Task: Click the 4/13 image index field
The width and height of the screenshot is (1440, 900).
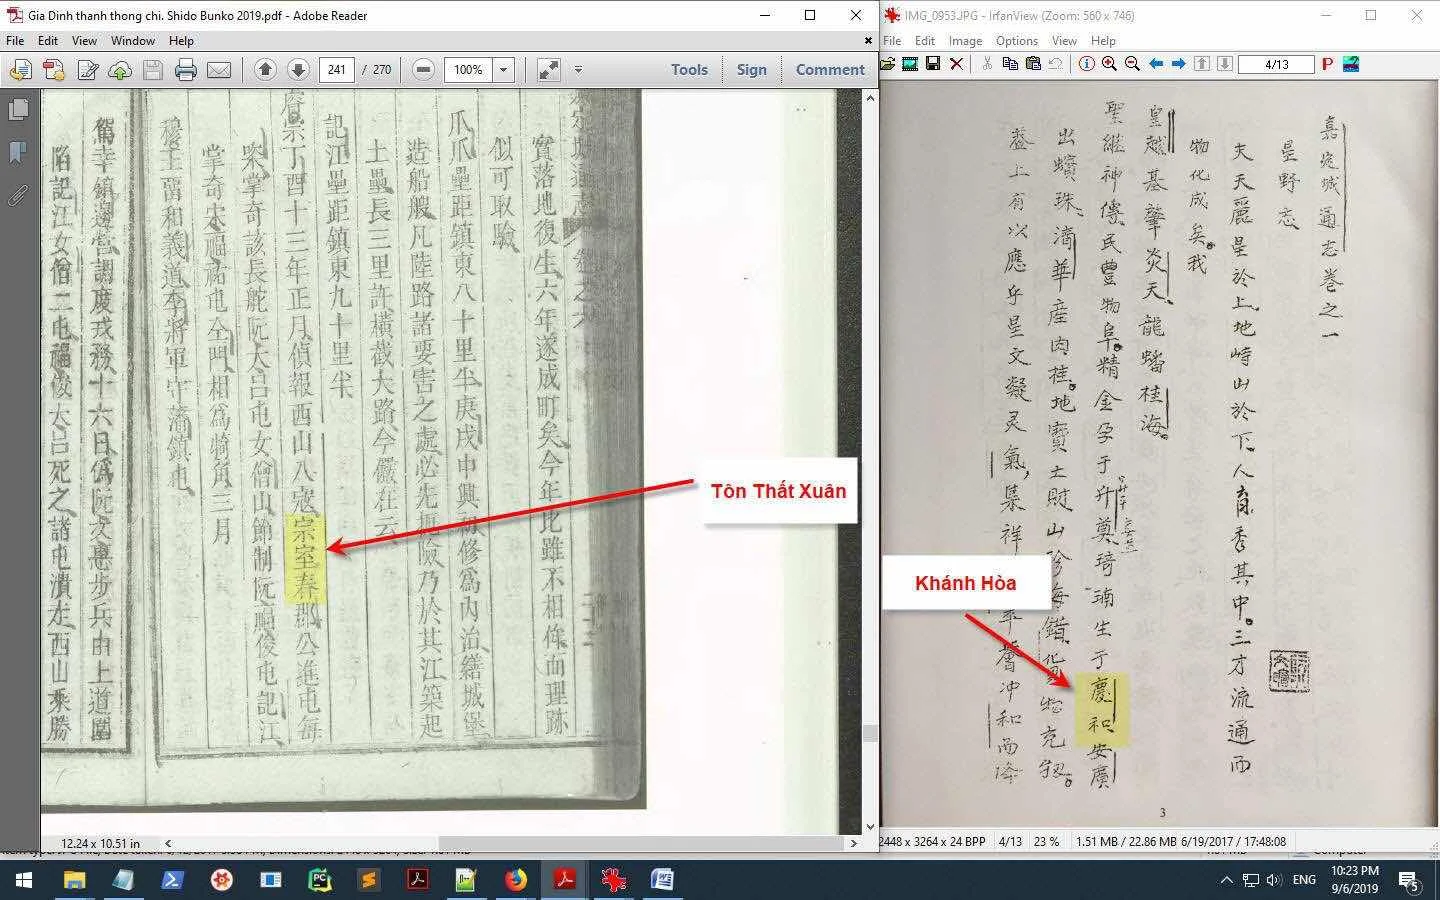Action: 1276,64
